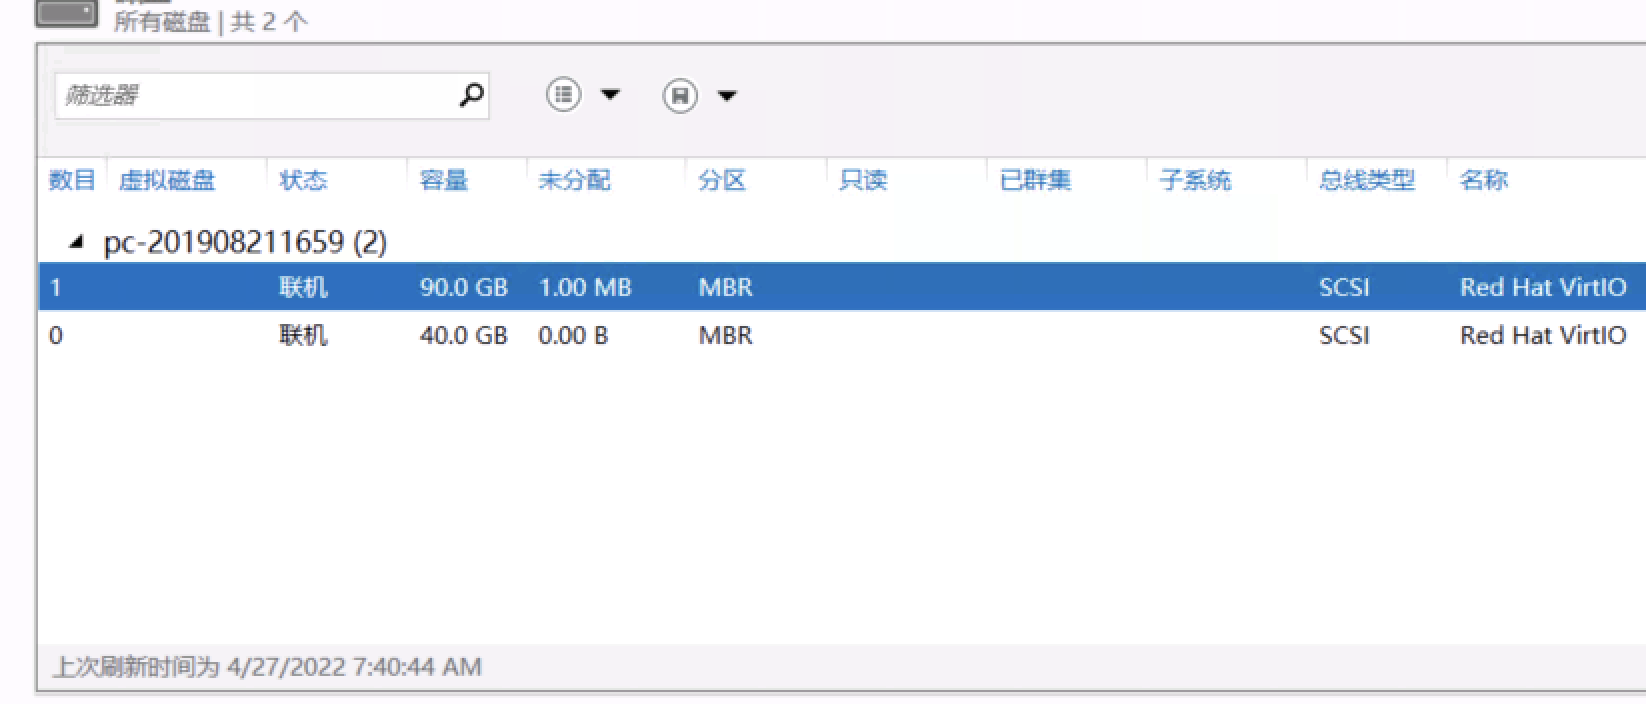Image resolution: width=1646 pixels, height=704 pixels.
Task: Sort by the 总线类型 column header
Action: tap(1367, 180)
